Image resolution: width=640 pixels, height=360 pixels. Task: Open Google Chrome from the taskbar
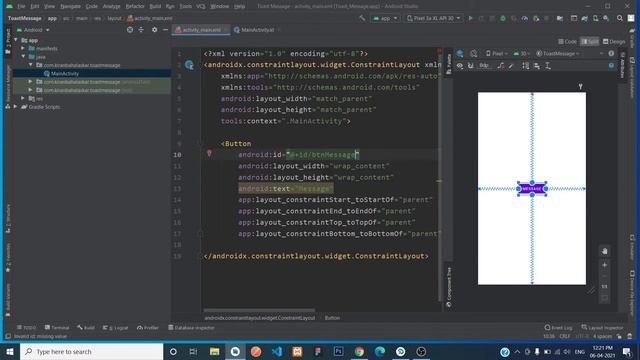tap(359, 351)
